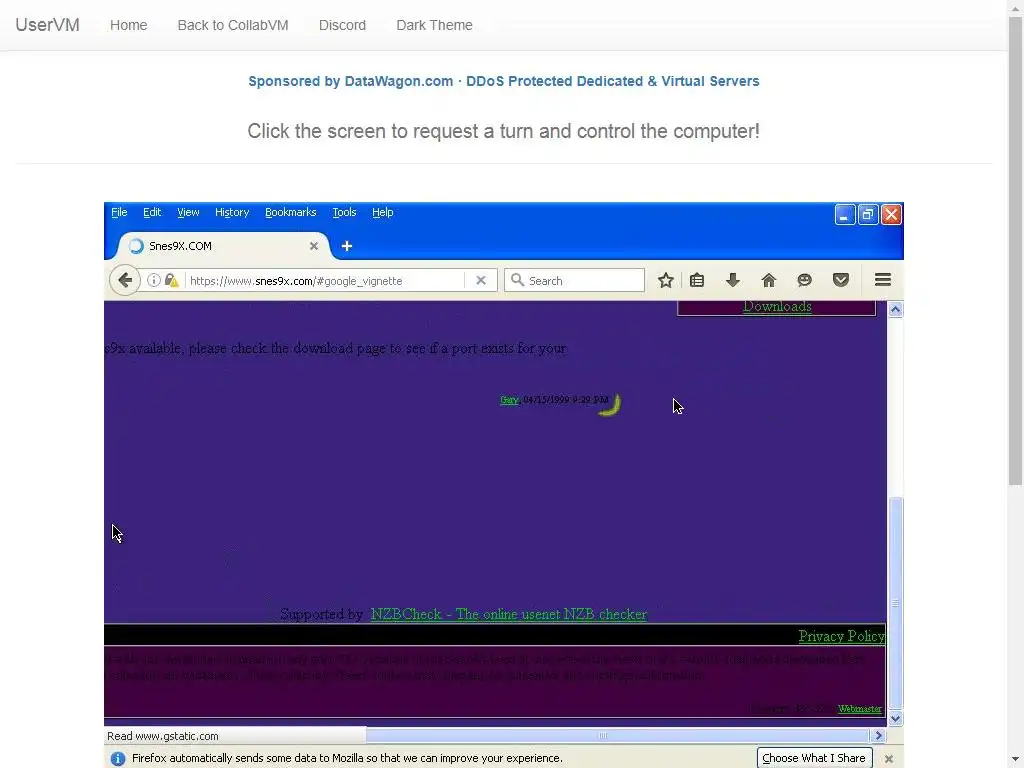Open the Downloads arrow icon
Screen dimensions: 1024x768
[733, 280]
